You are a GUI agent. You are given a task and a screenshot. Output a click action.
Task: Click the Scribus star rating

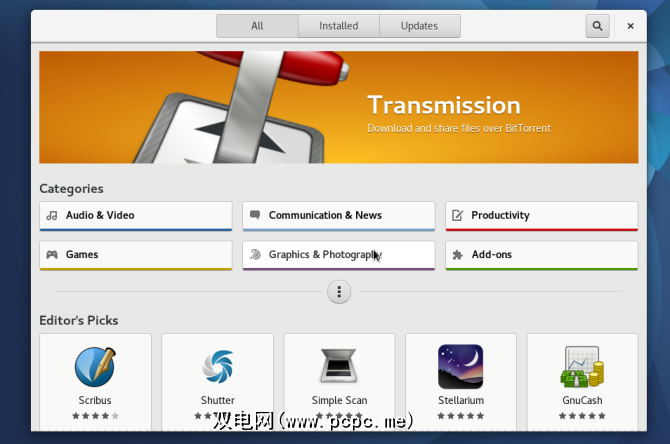coord(95,416)
